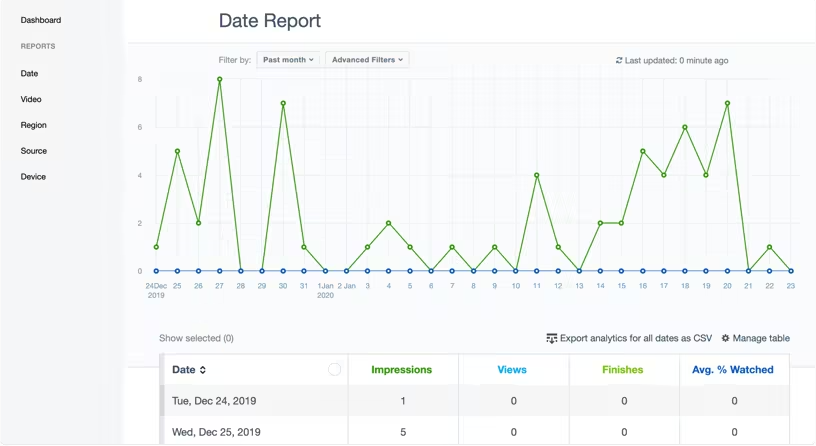The image size is (816, 446).
Task: Click the Impressions value 5 for Dec 25
Action: coord(403,432)
